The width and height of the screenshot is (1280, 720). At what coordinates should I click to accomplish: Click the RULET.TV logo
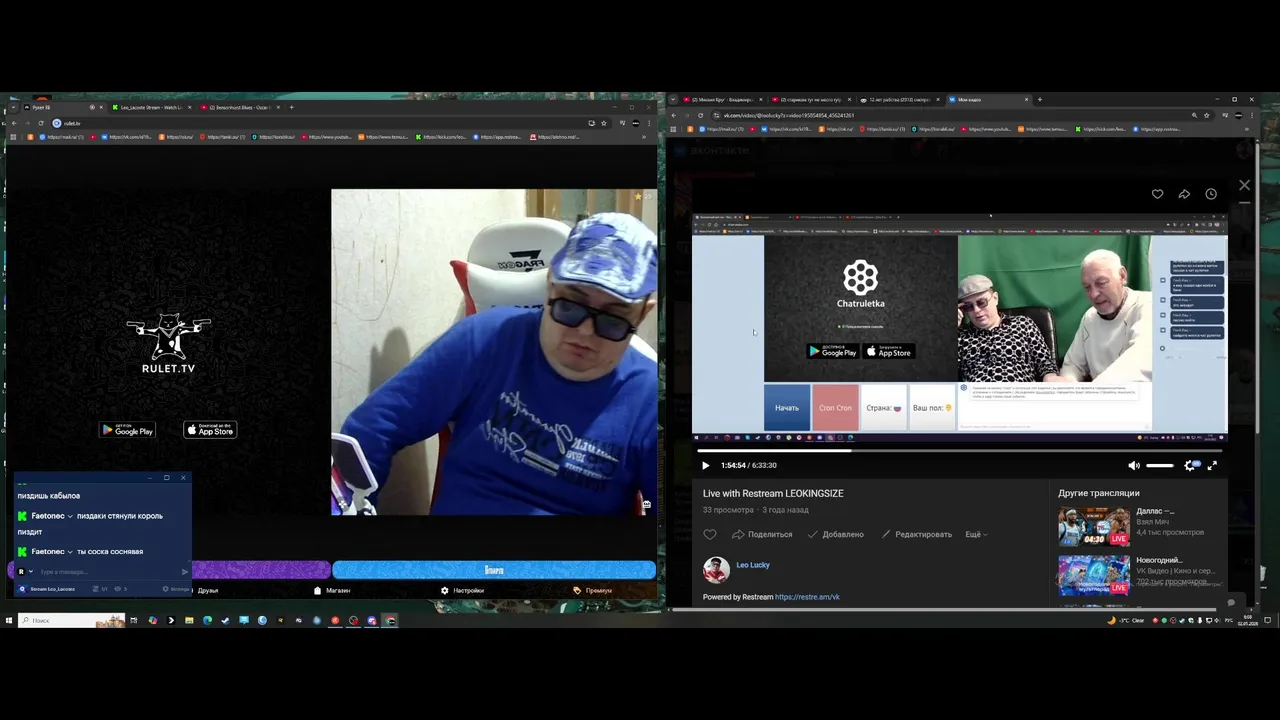pos(168,344)
